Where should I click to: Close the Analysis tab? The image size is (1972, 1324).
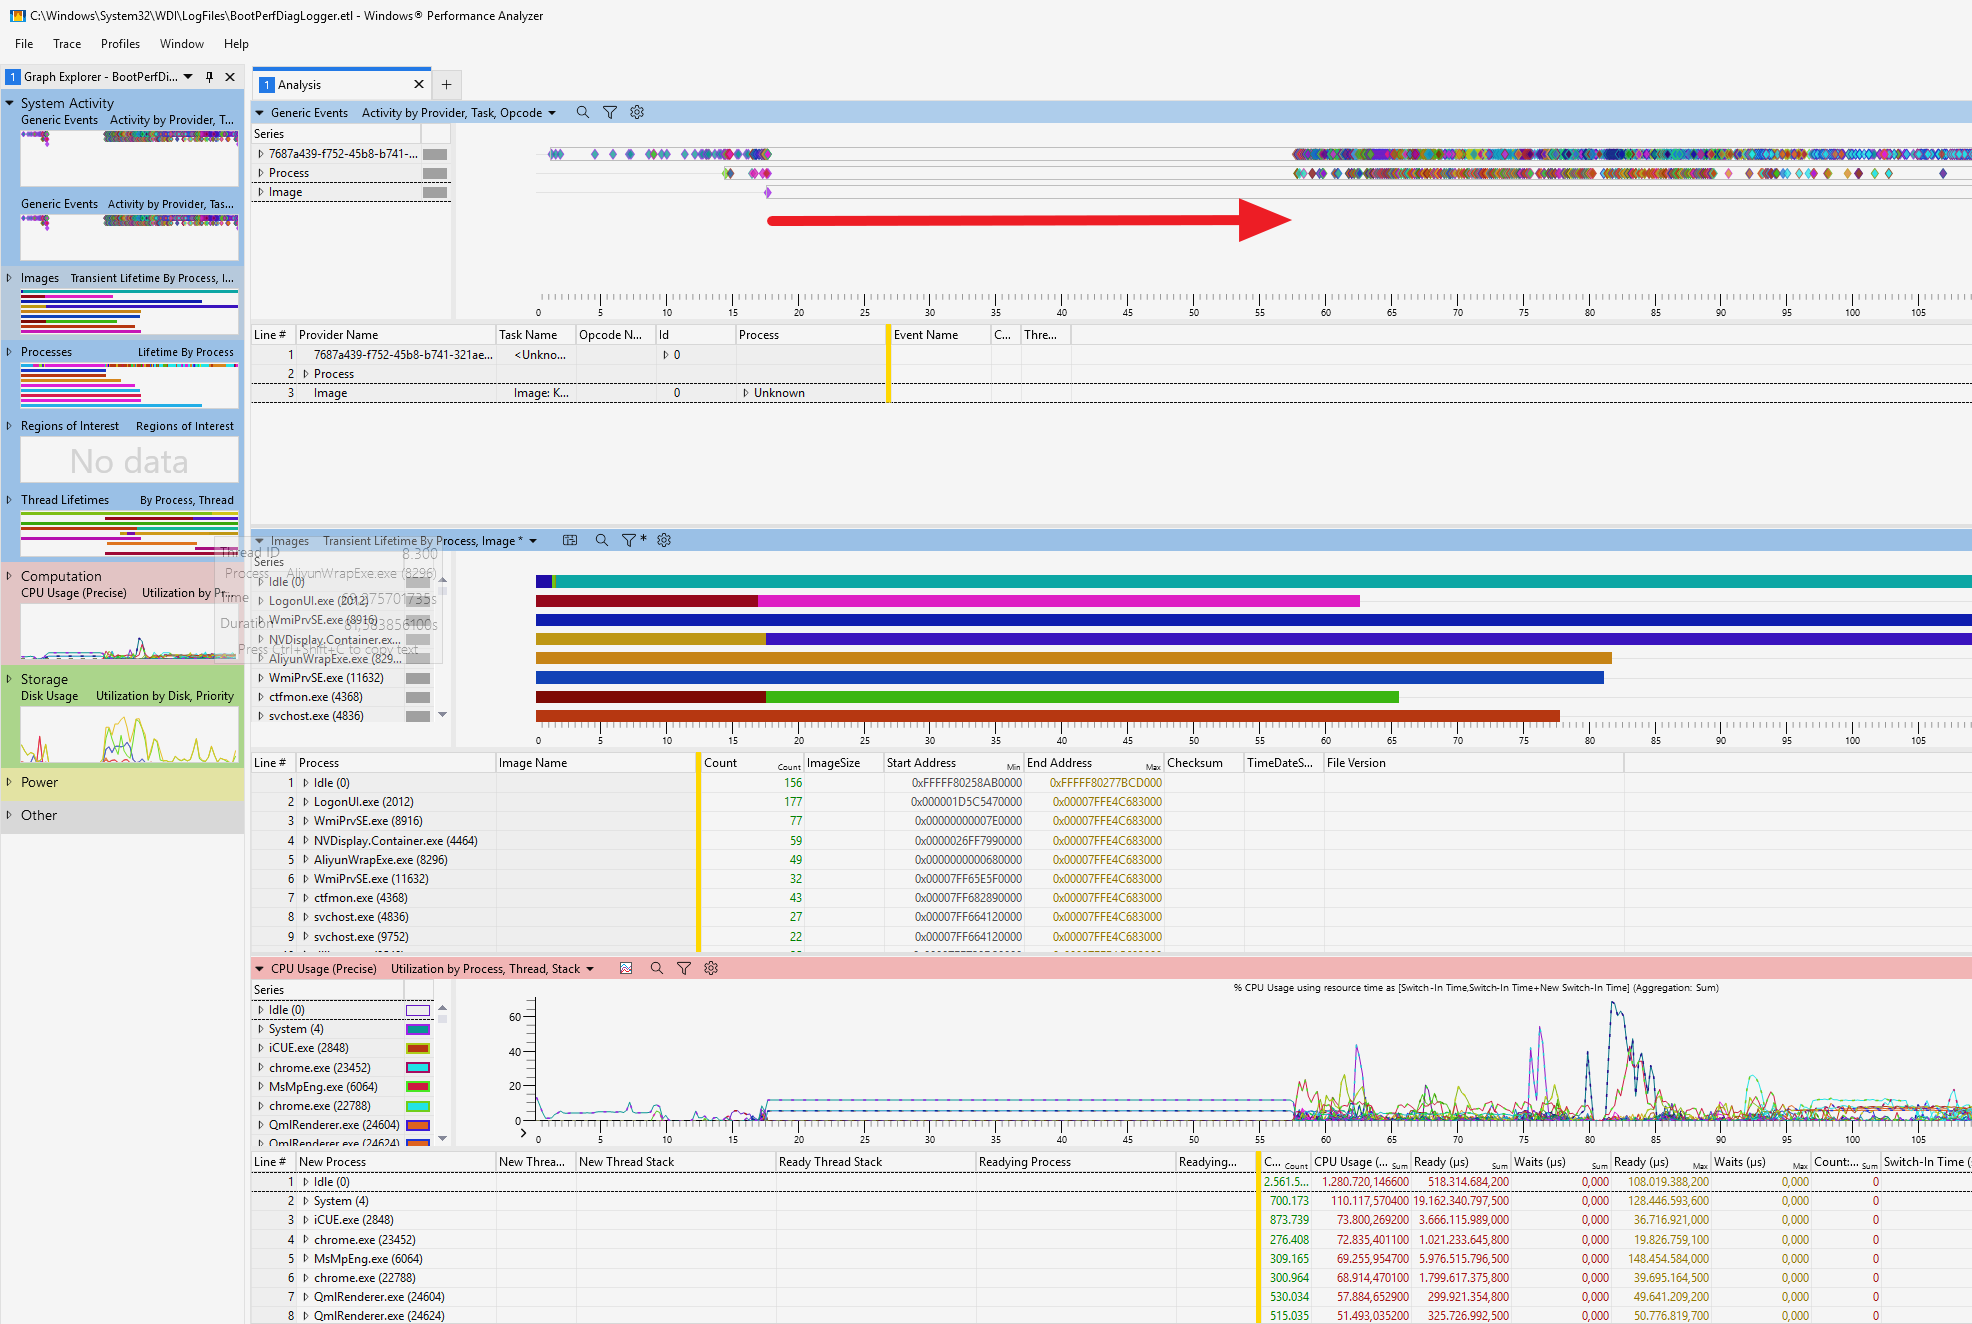click(419, 85)
